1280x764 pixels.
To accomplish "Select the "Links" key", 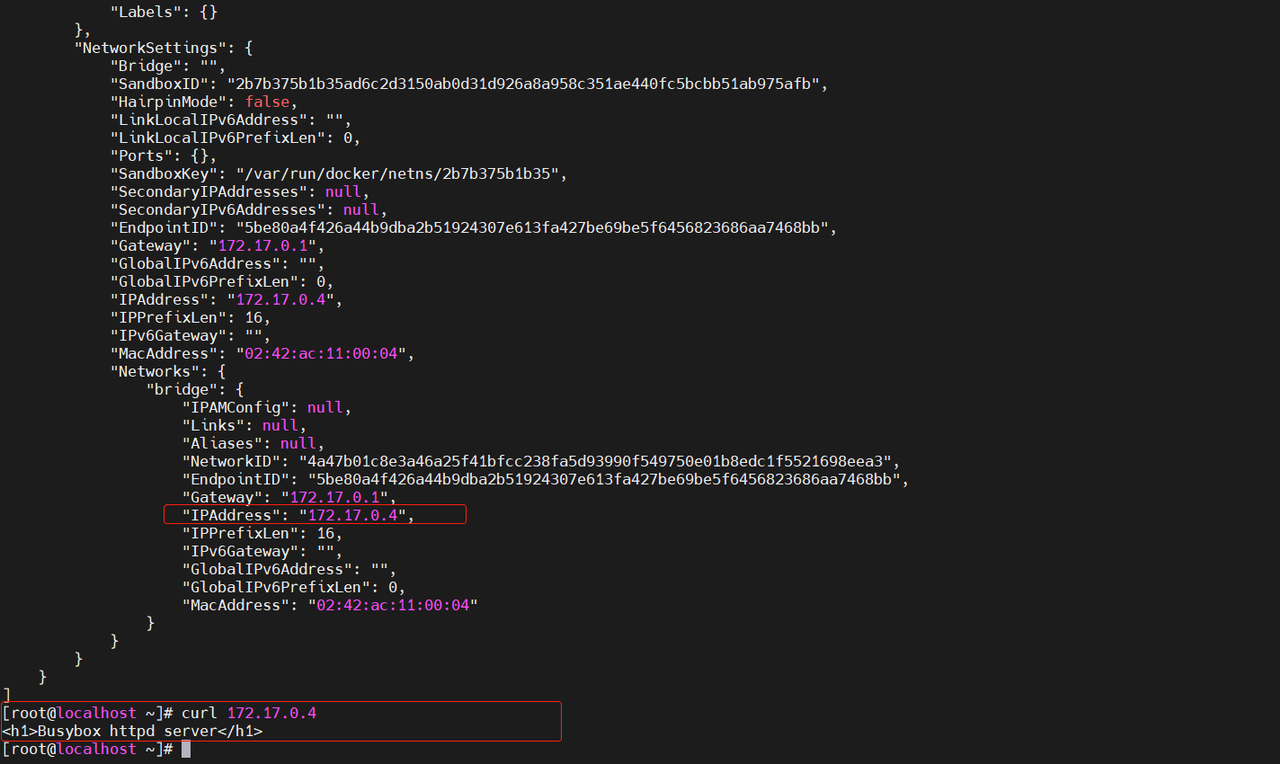I will coord(213,426).
